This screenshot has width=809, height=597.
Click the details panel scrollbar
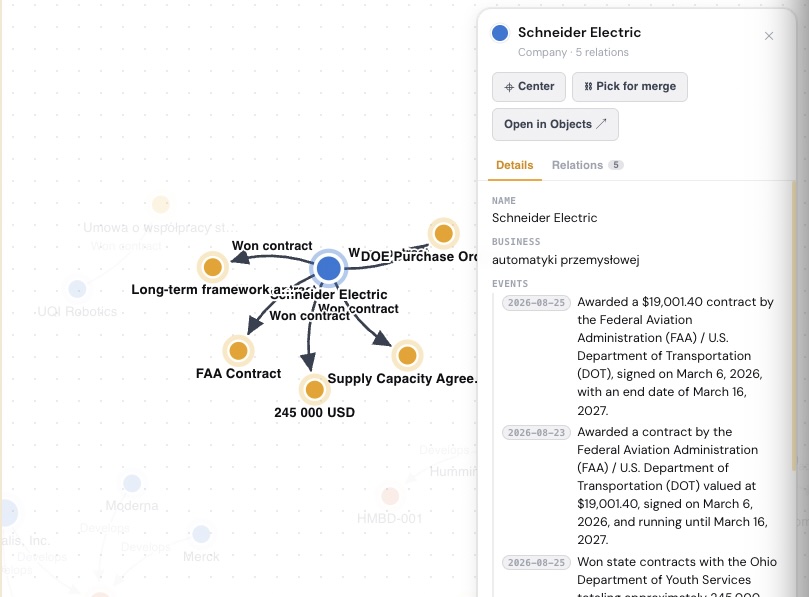[795, 325]
